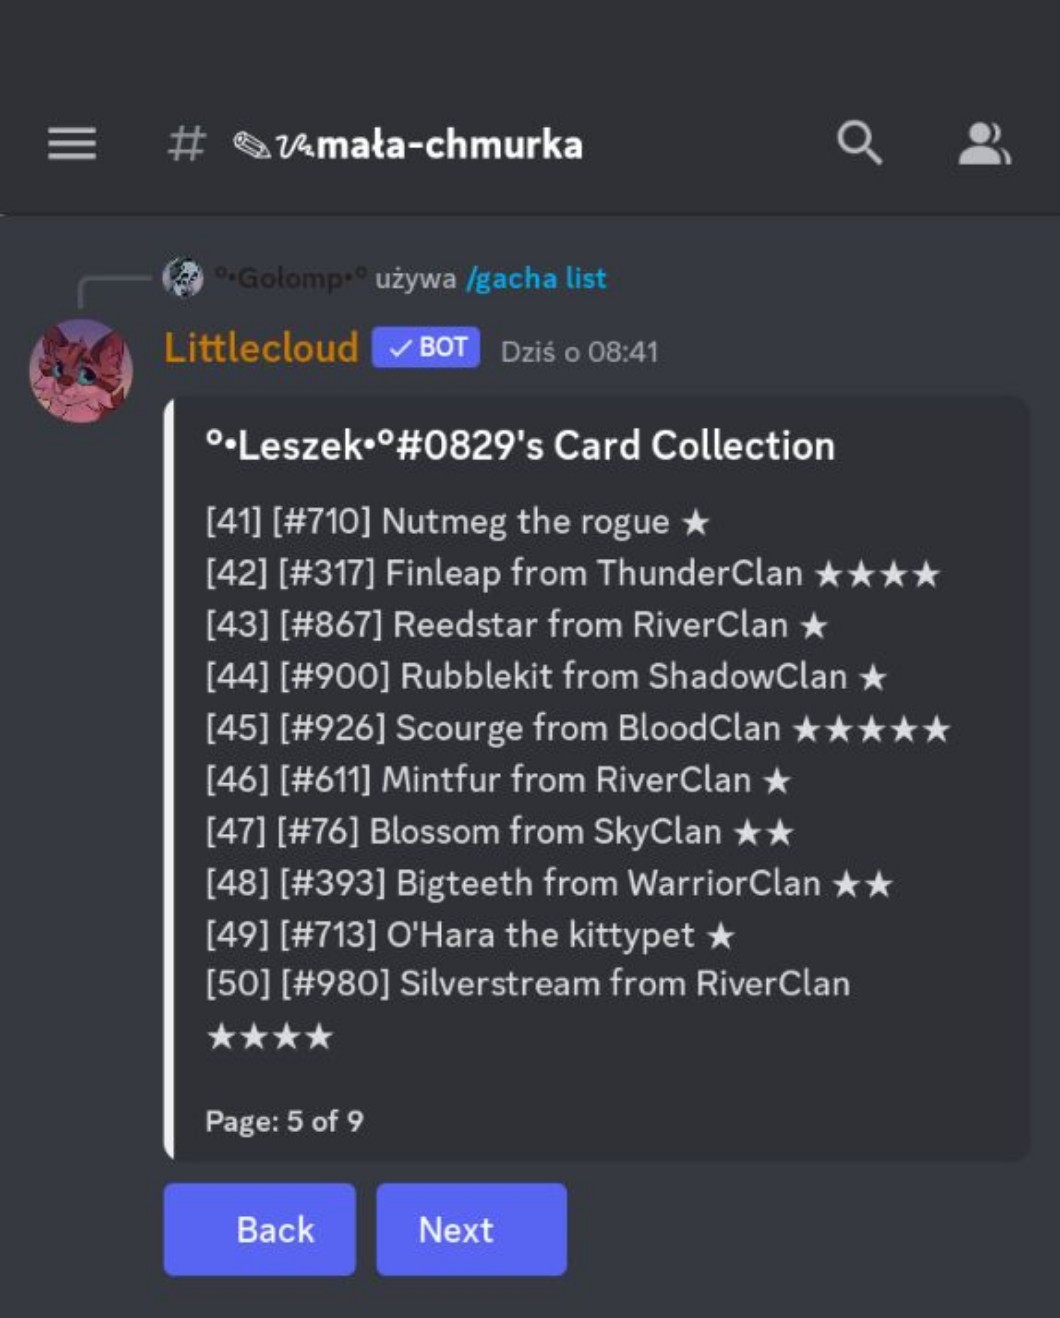Click the Card Collection embed title
This screenshot has width=1060, height=1318.
click(x=520, y=446)
